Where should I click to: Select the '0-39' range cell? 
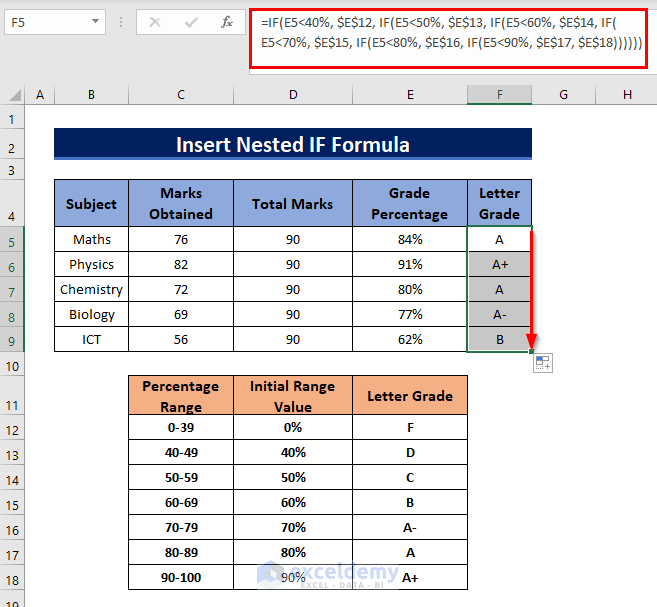181,427
